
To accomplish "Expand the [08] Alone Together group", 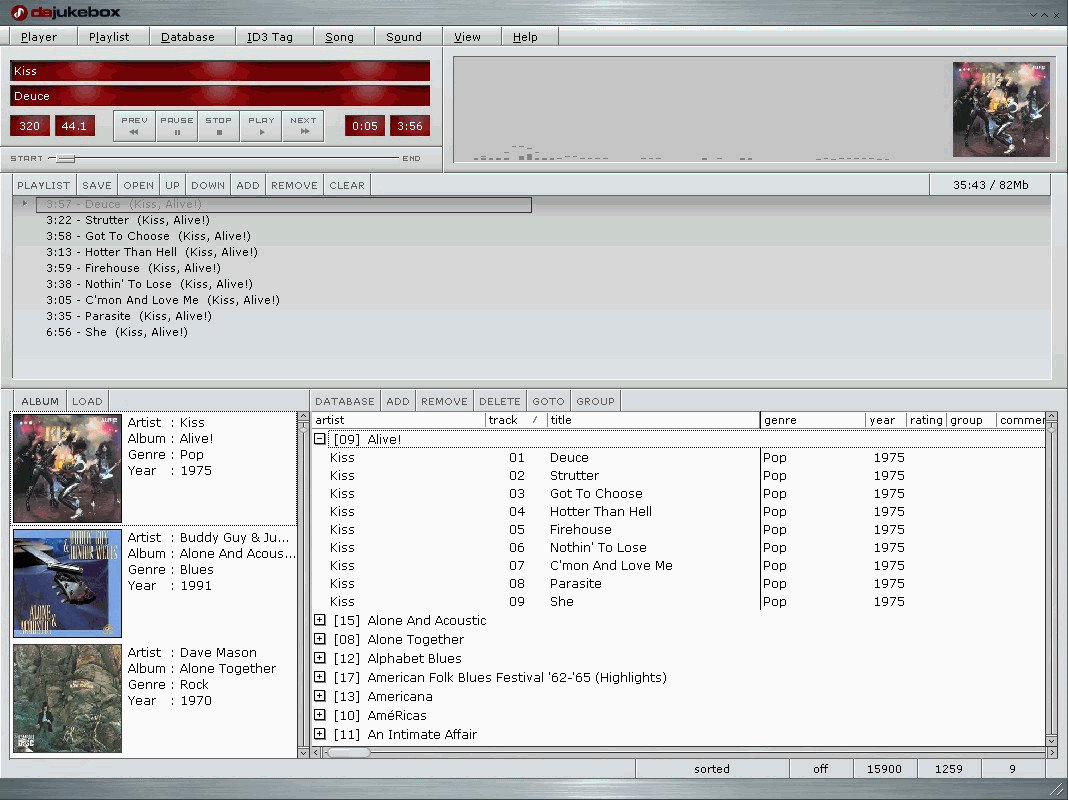I will (319, 639).
